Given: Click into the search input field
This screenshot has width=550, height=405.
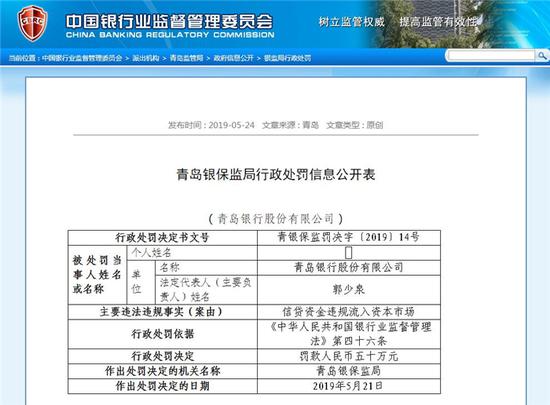Looking at the screenshot, I should coord(491,56).
